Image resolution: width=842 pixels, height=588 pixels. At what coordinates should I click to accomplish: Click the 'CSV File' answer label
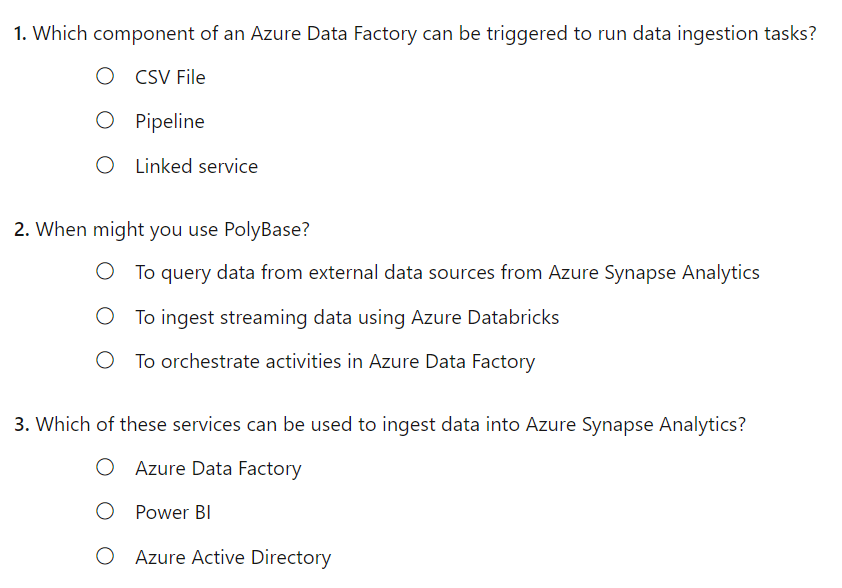(170, 77)
